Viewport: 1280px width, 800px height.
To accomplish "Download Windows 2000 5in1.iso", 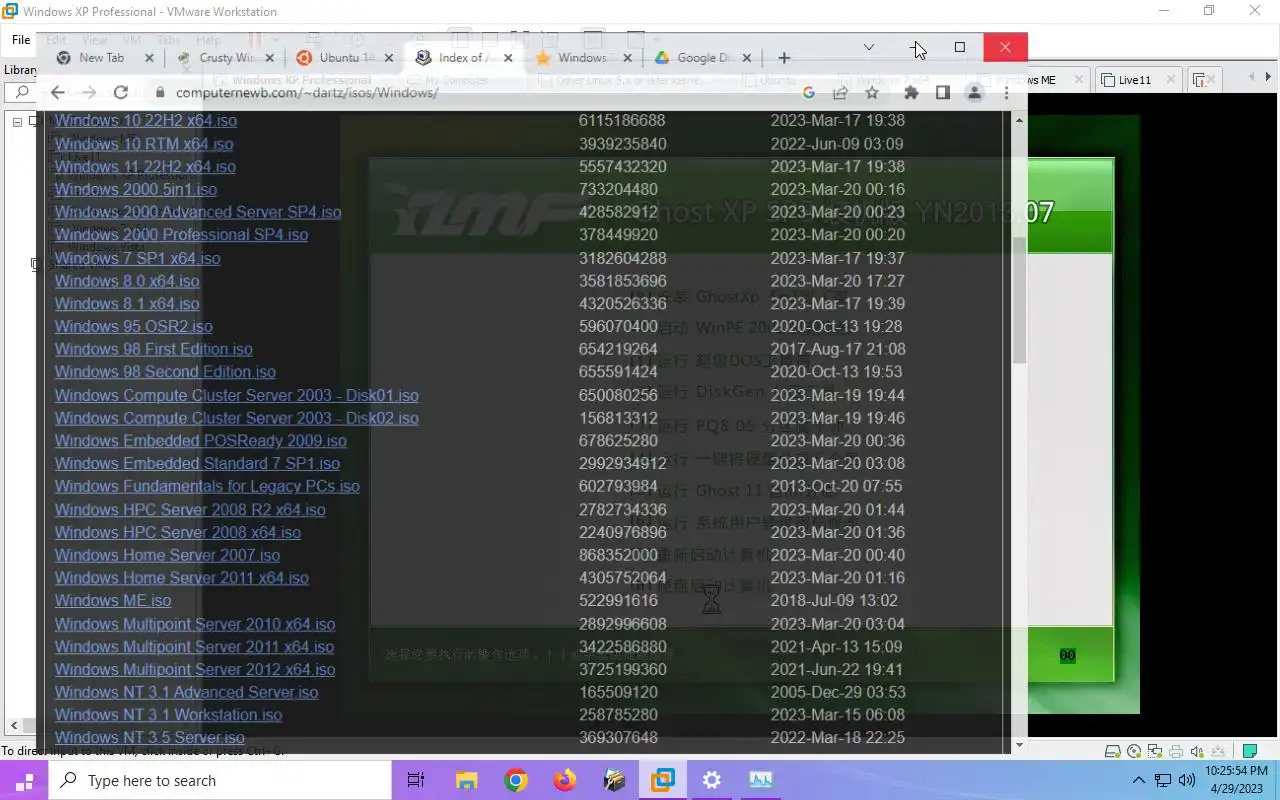I will tap(136, 189).
